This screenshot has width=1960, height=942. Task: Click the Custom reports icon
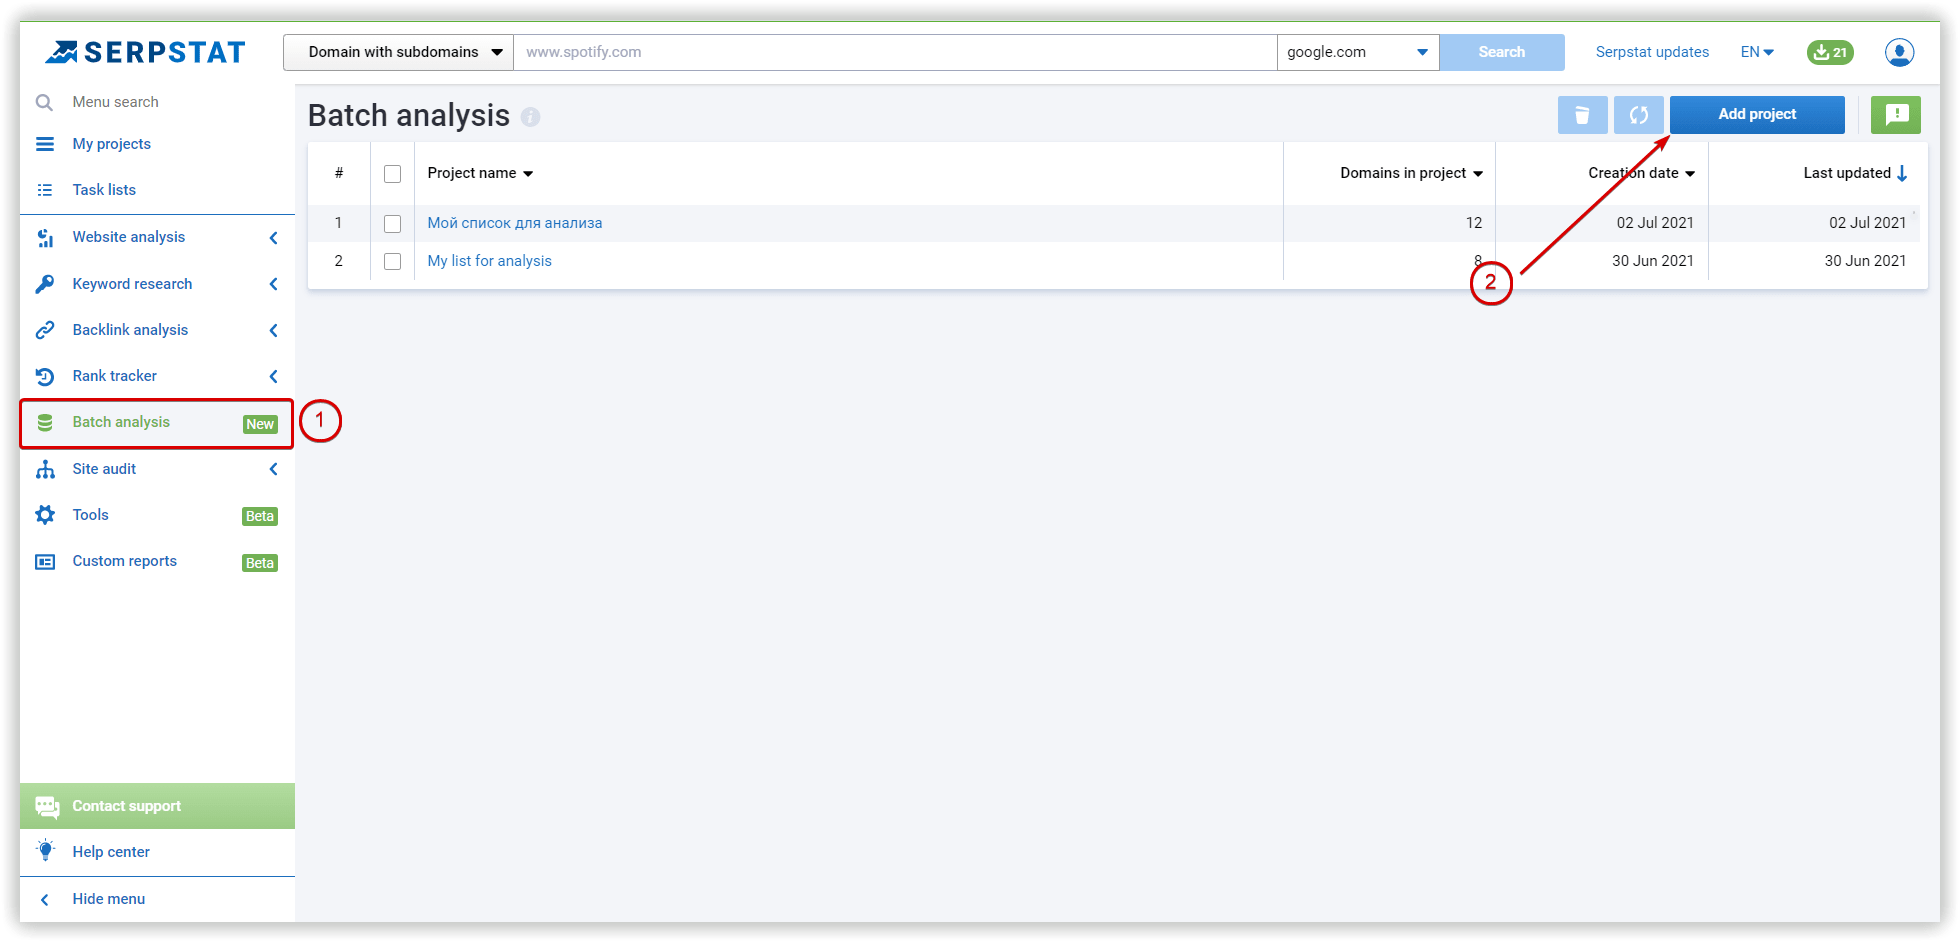click(45, 562)
